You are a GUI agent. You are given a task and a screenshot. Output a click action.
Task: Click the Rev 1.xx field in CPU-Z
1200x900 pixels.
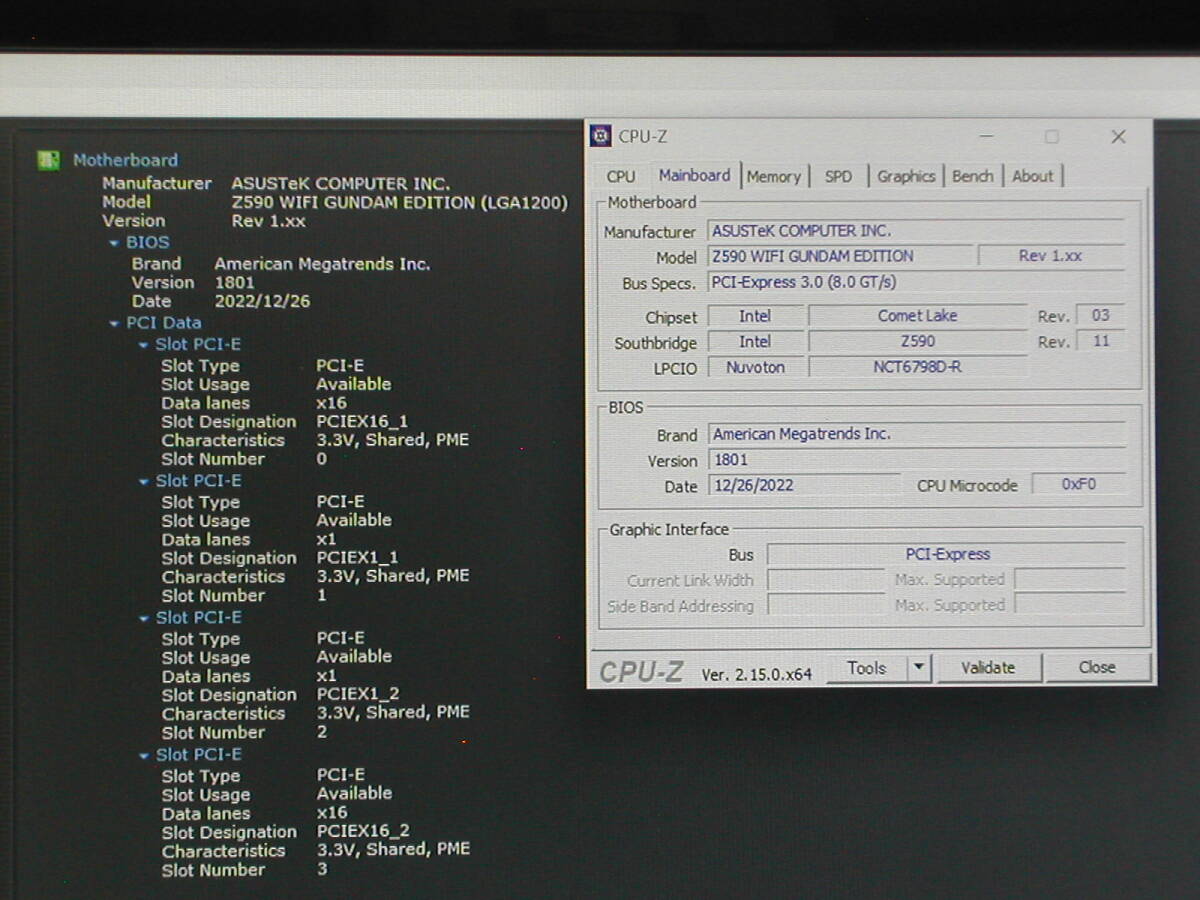[x=1051, y=256]
